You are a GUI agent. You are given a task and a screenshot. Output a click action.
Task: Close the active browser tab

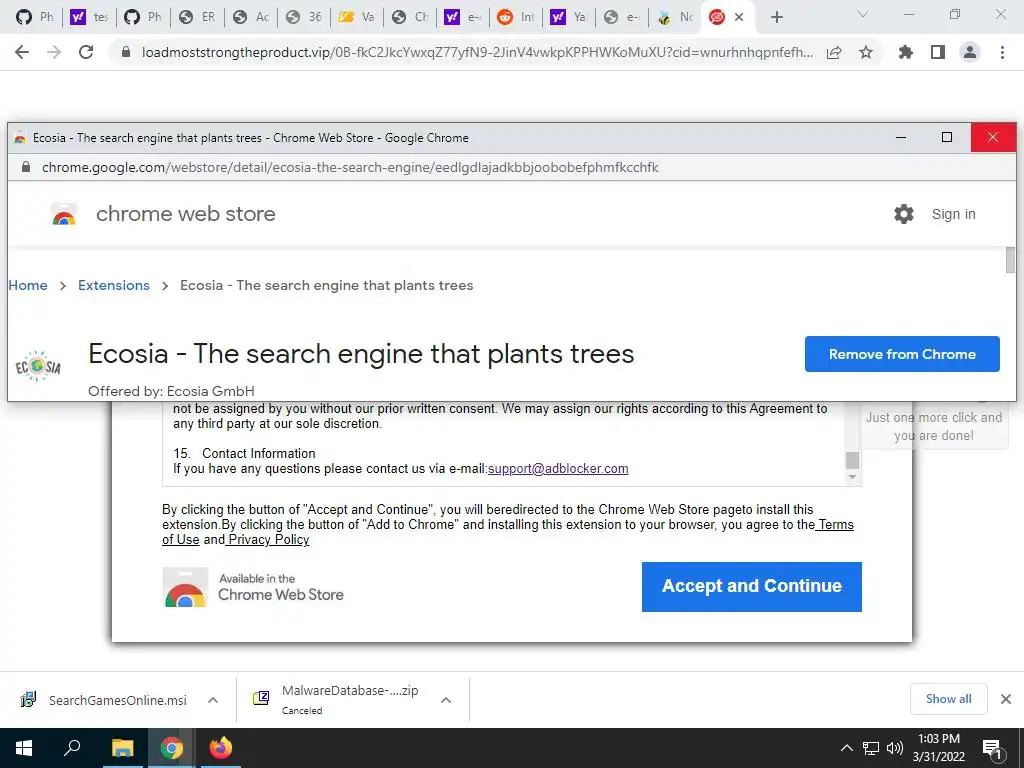pyautogui.click(x=739, y=17)
